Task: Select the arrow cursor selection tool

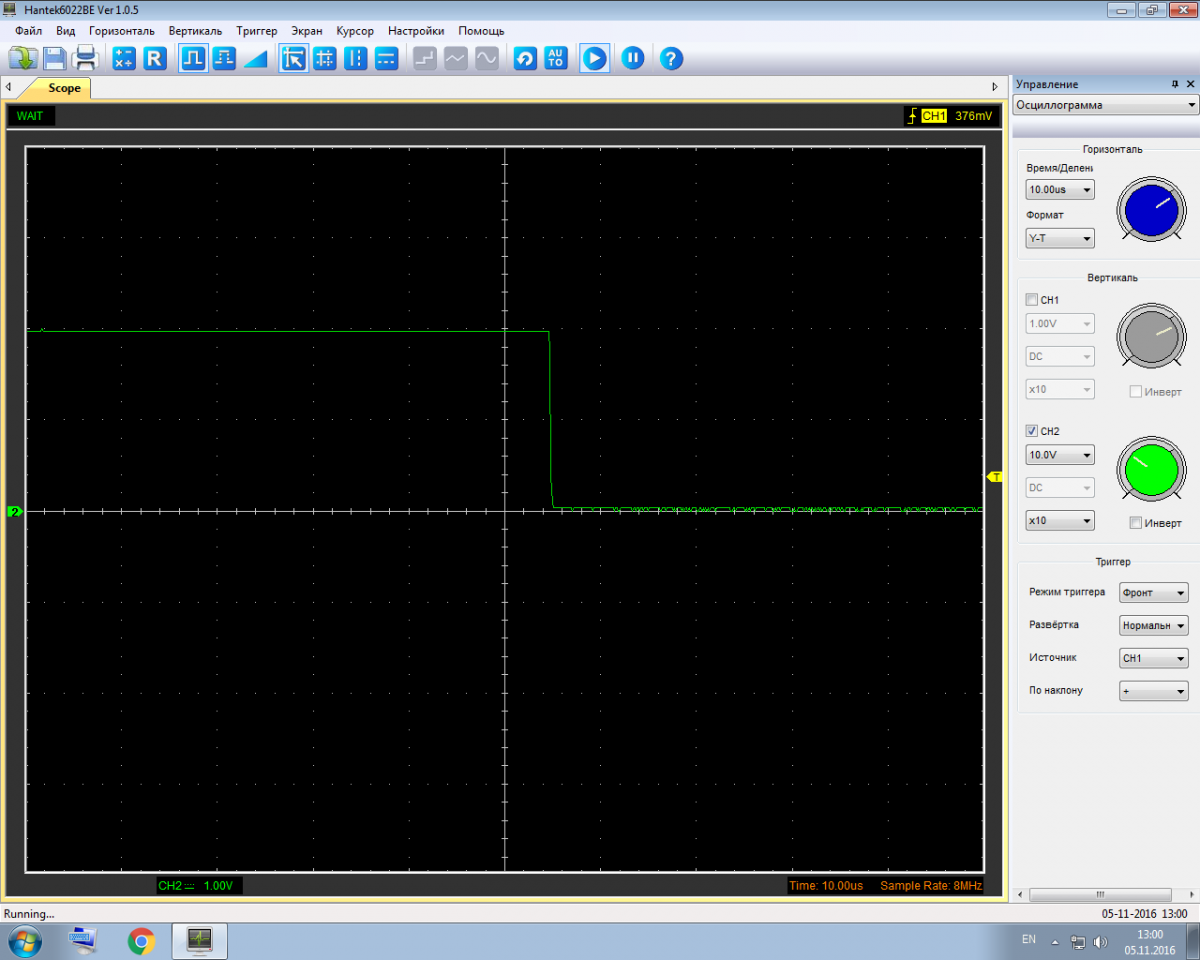Action: tap(293, 58)
